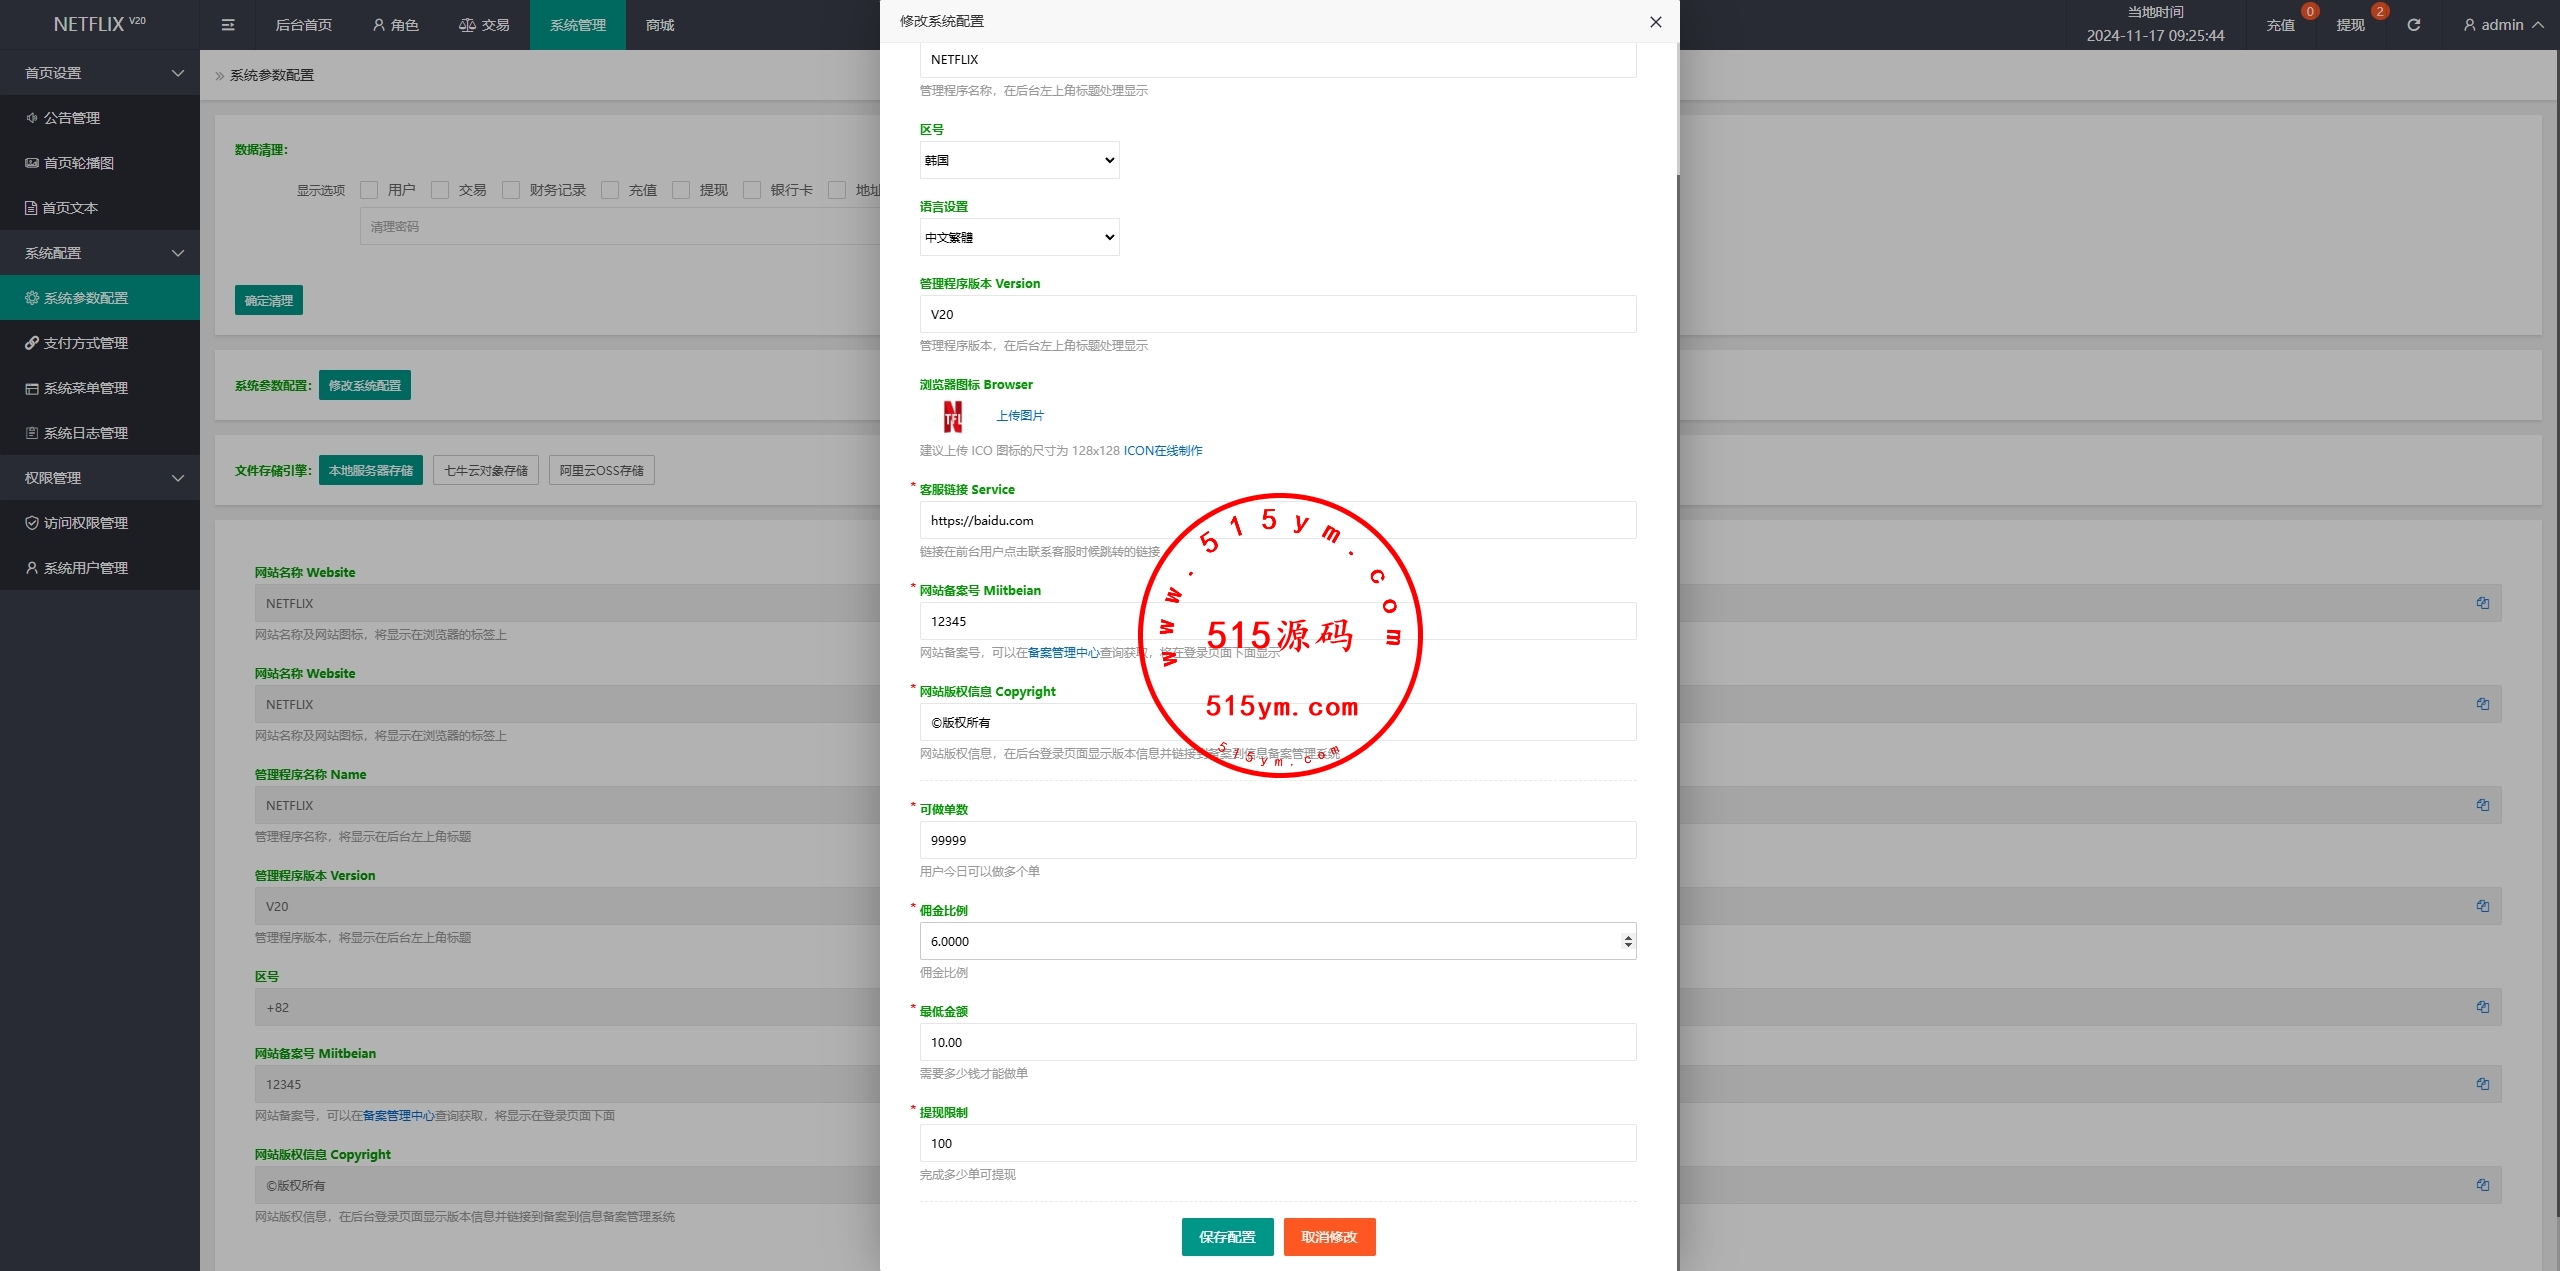2560x1271 pixels.
Task: Click copy icon beside first NETFLIX website field
Action: (x=2482, y=603)
